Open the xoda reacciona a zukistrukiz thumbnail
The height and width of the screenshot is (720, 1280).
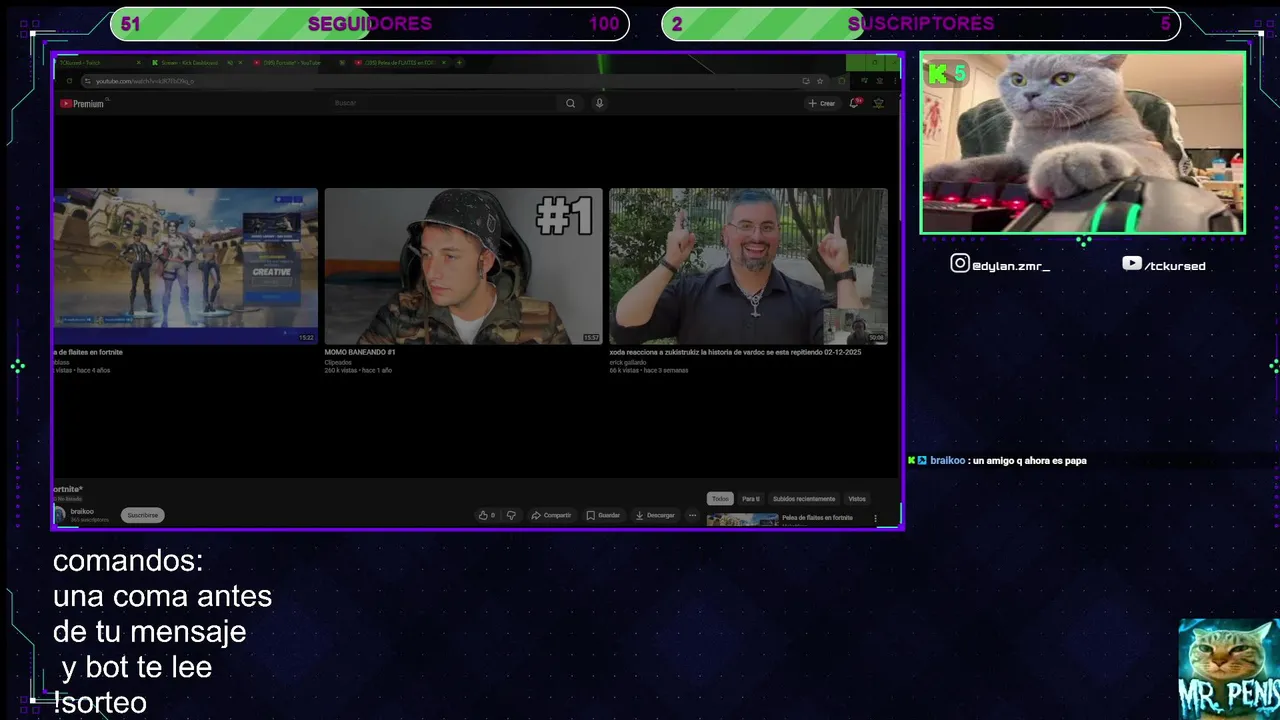pyautogui.click(x=748, y=266)
